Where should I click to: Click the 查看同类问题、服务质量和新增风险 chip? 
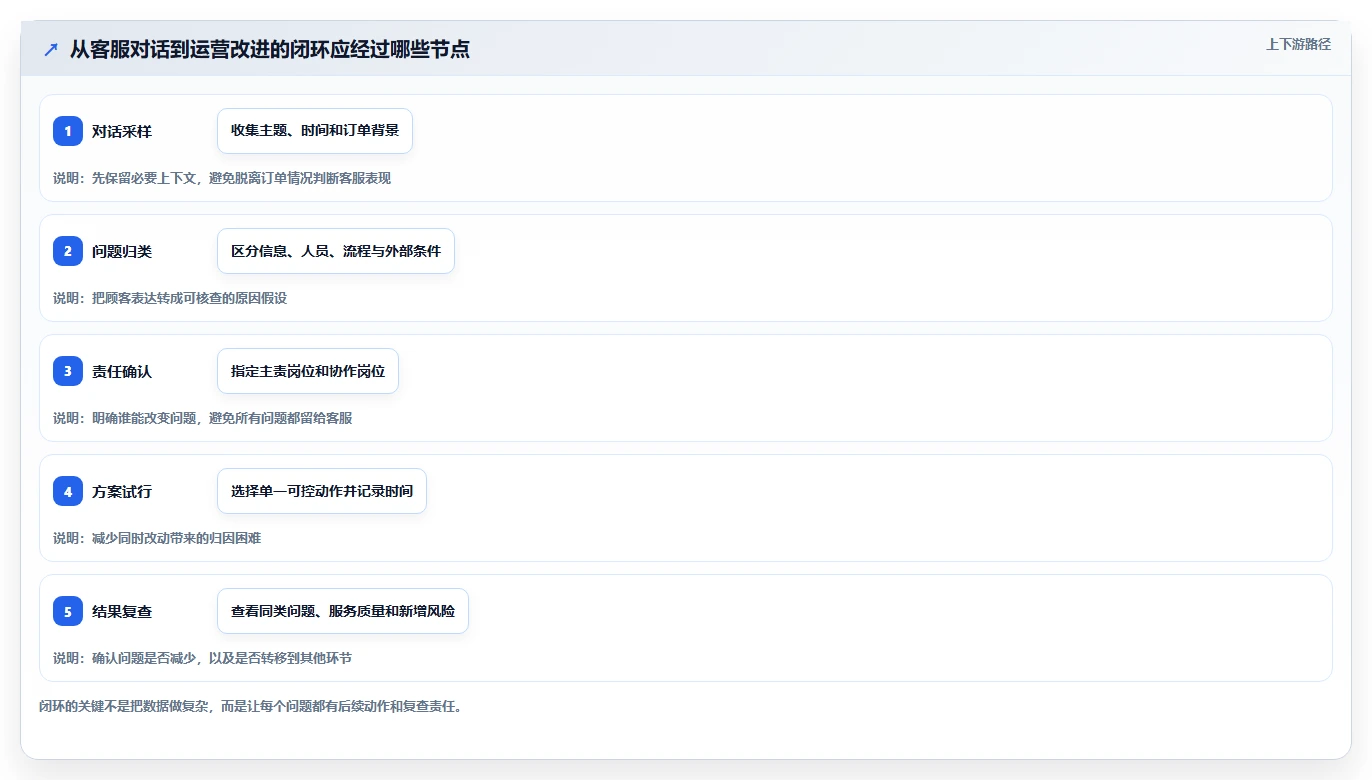click(343, 611)
